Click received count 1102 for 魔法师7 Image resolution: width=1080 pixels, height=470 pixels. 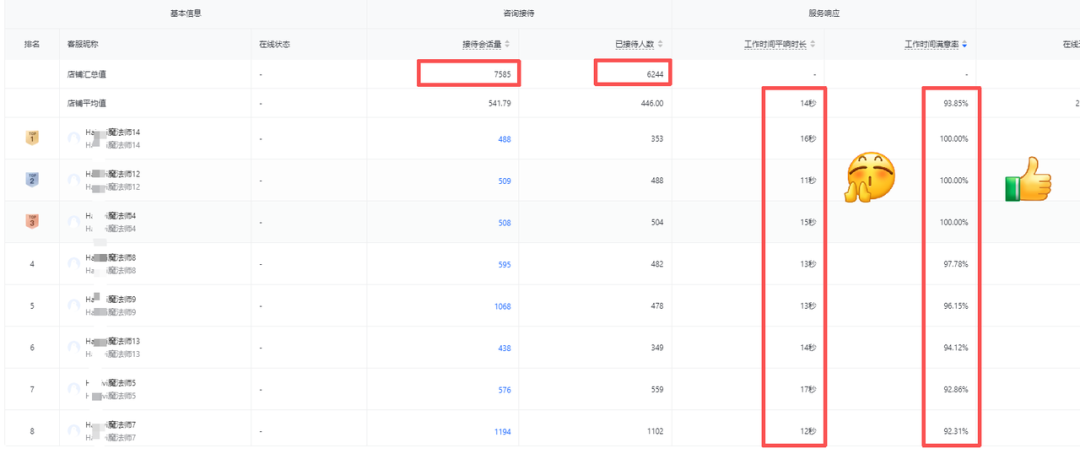click(x=655, y=432)
